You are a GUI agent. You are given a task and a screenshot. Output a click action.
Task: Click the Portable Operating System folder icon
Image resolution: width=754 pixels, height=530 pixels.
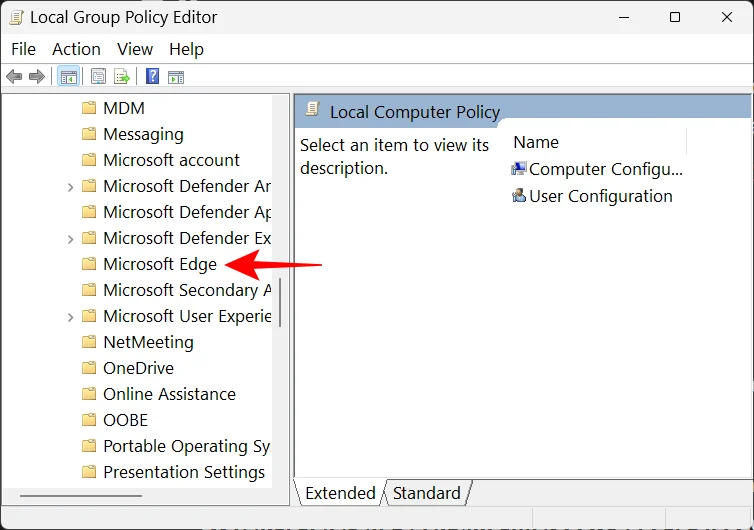click(89, 446)
